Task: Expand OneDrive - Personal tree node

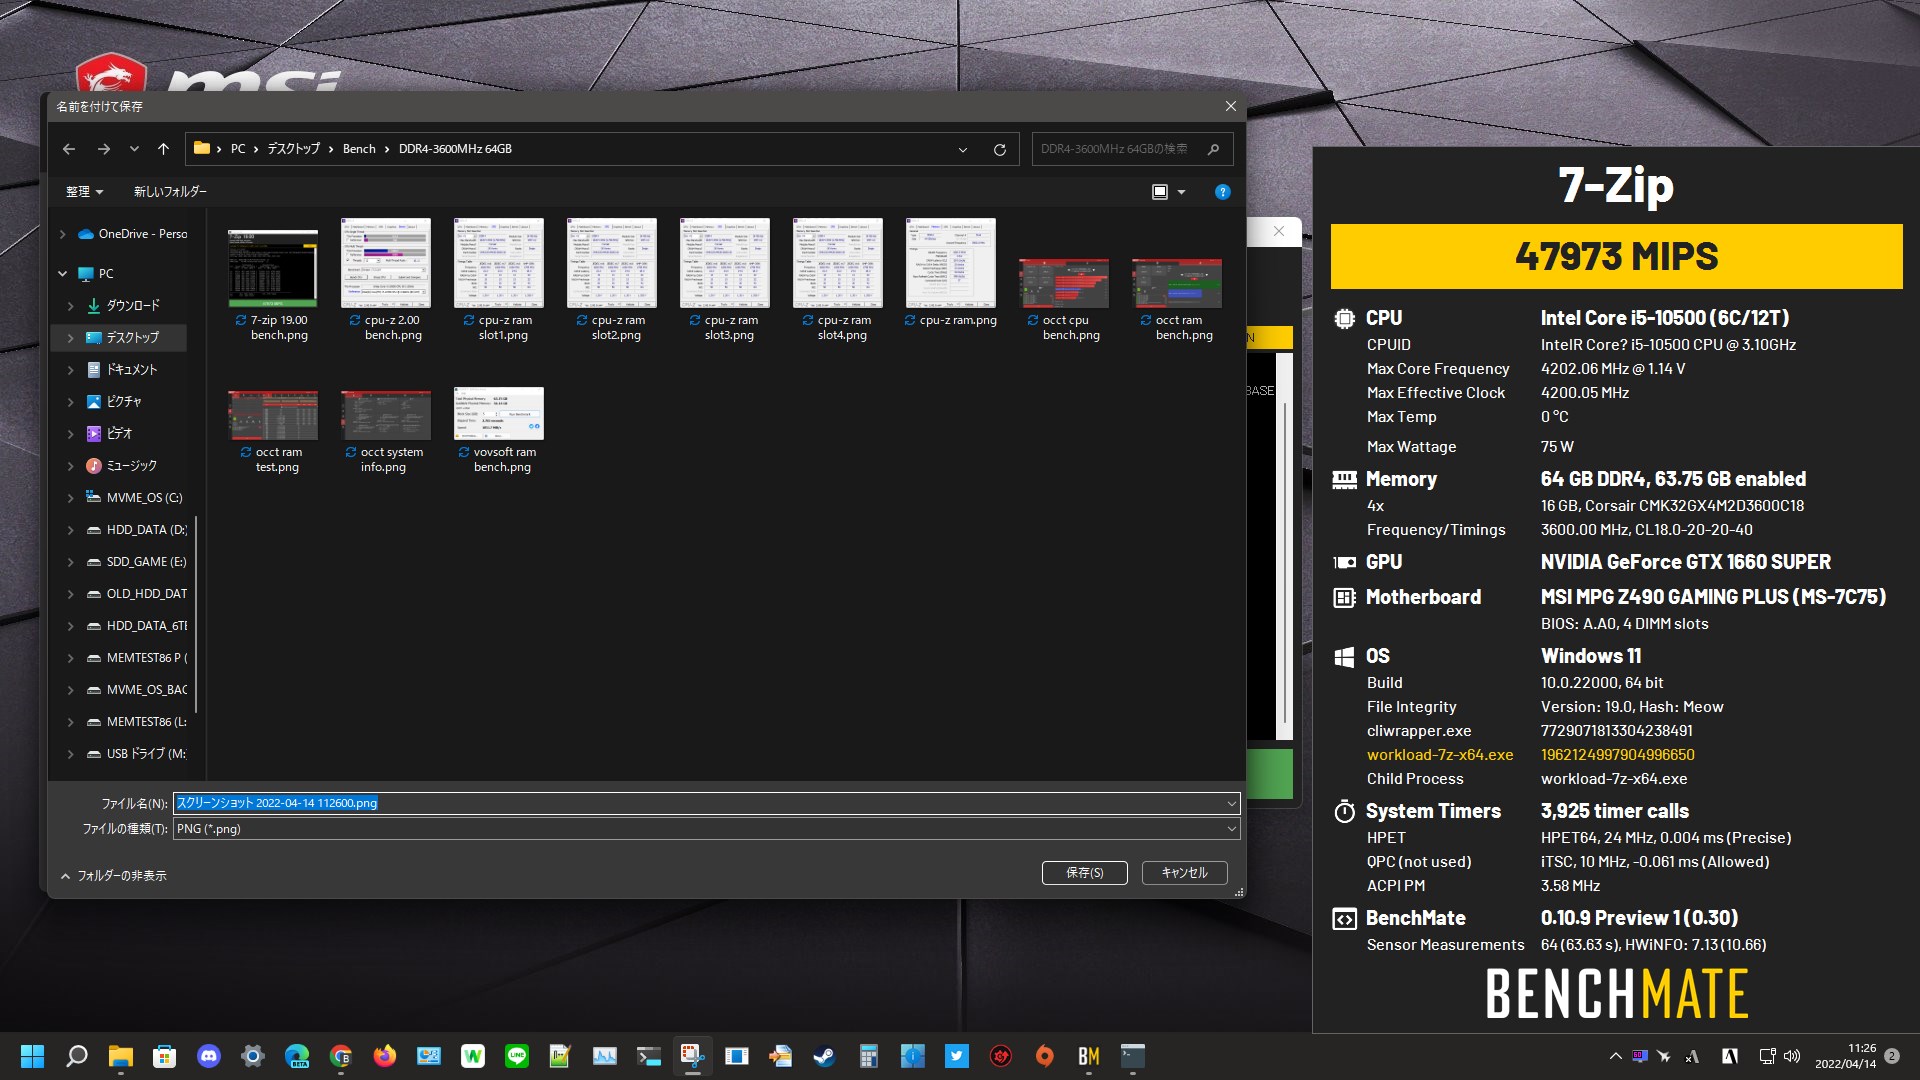Action: click(x=63, y=234)
